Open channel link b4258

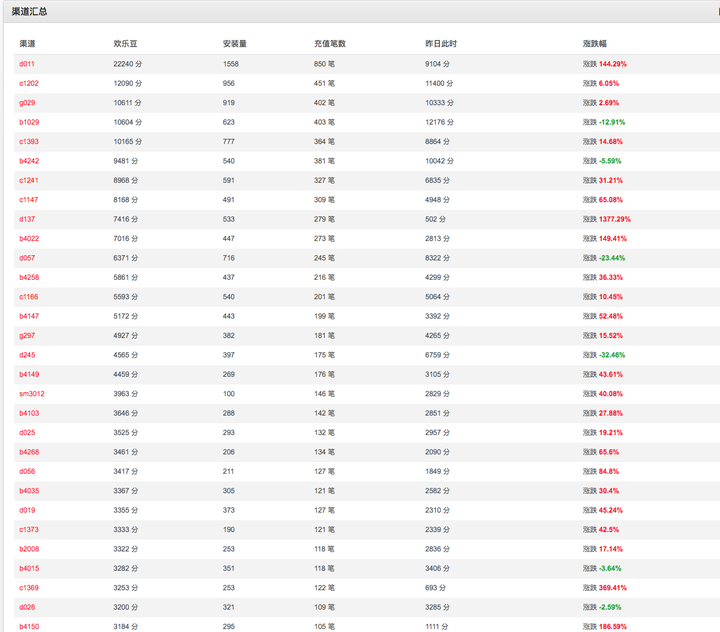point(29,277)
